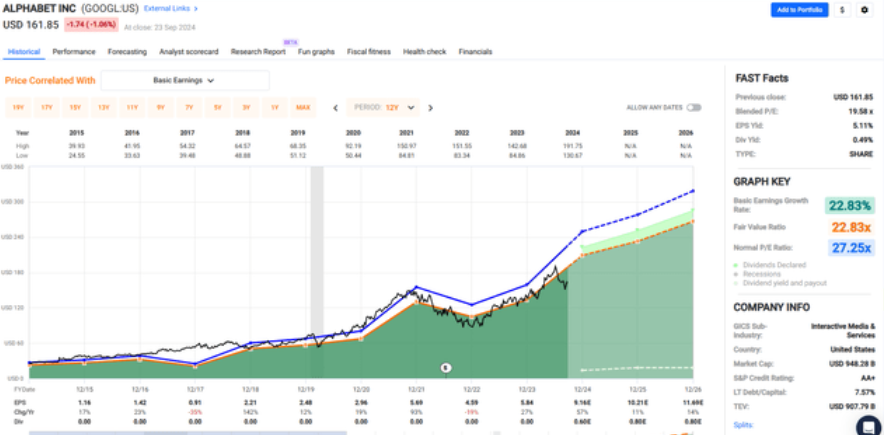Go to previous period with left arrow
This screenshot has height=435, width=884.
[335, 108]
